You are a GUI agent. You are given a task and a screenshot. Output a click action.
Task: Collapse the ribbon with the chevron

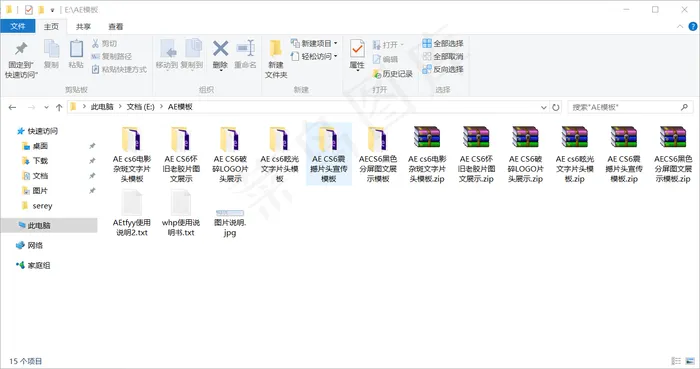[x=680, y=26]
